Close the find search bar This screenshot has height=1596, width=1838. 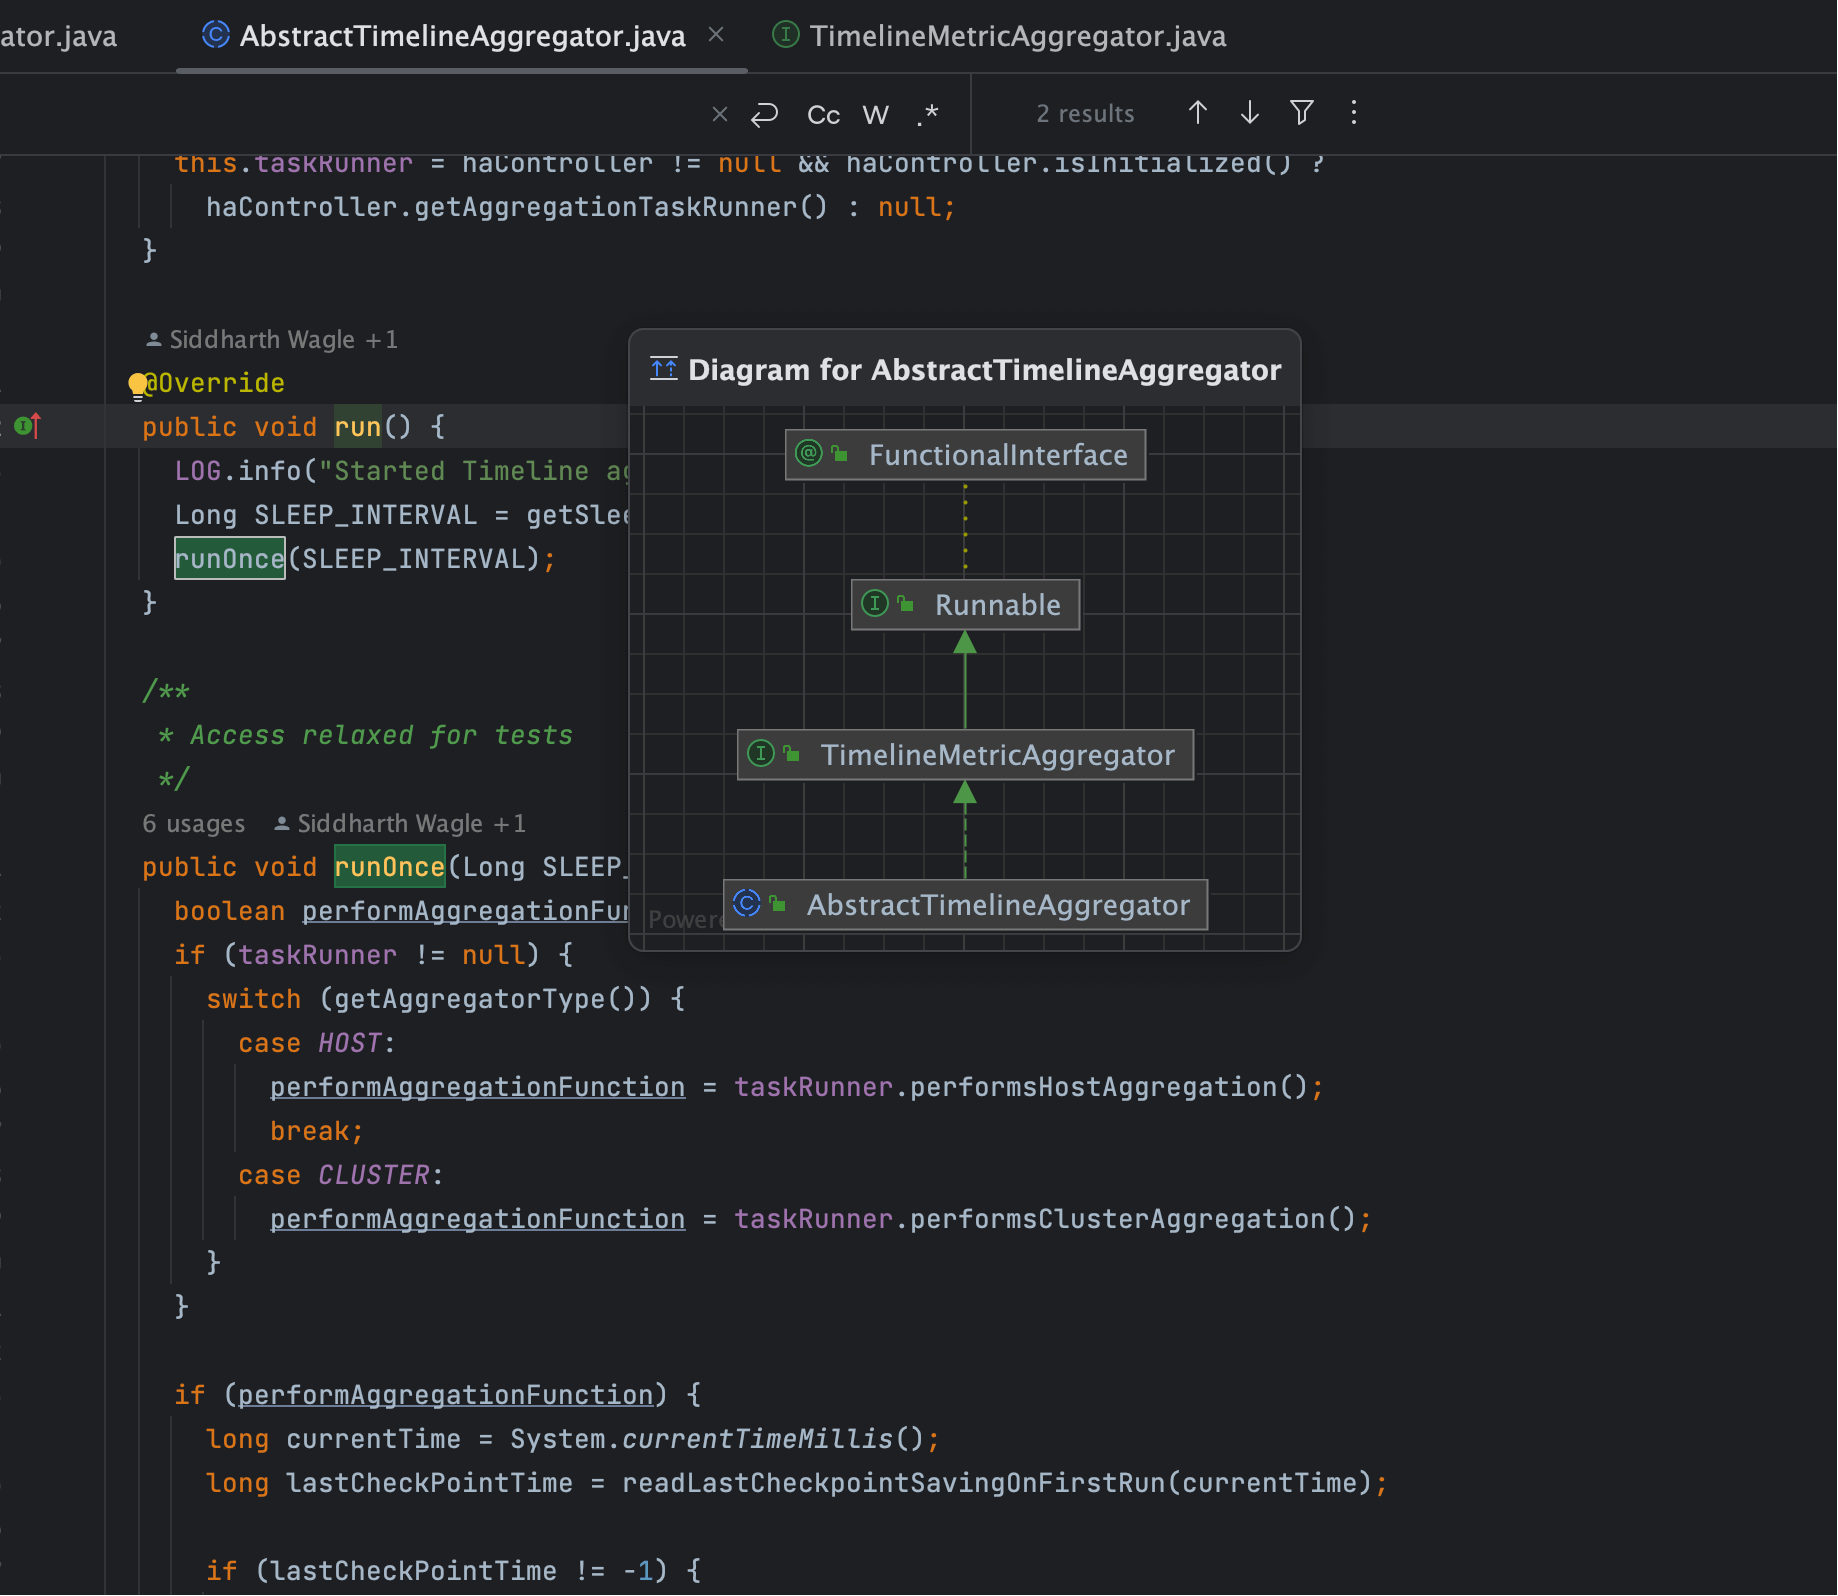[x=719, y=114]
